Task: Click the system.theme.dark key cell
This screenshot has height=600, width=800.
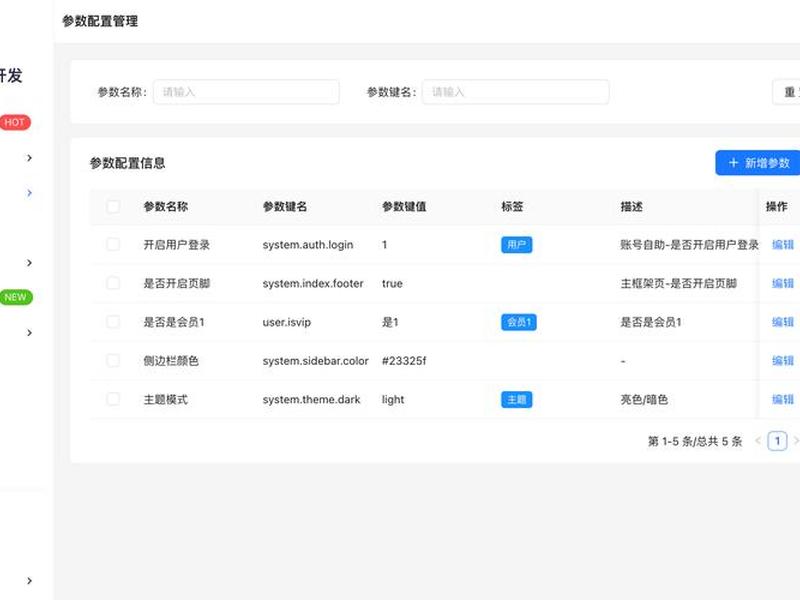Action: point(311,399)
